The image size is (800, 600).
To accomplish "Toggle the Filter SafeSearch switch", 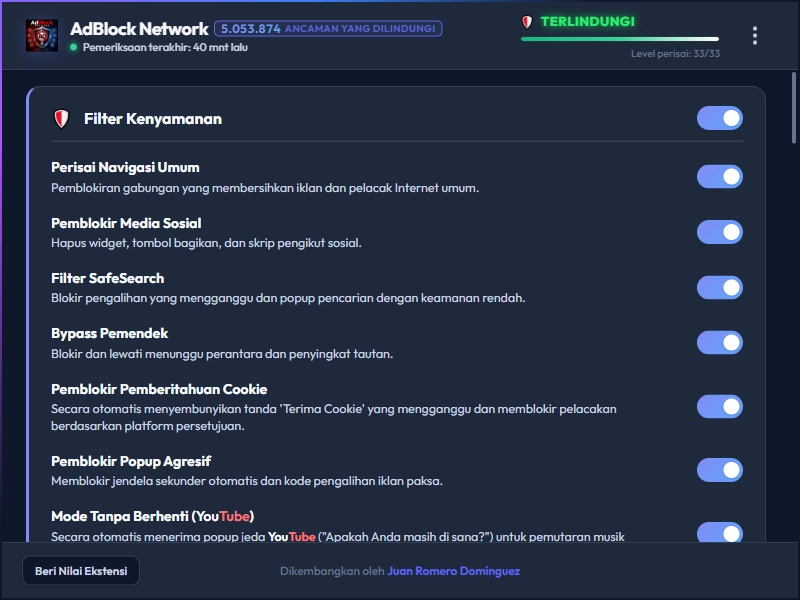I will click(719, 288).
